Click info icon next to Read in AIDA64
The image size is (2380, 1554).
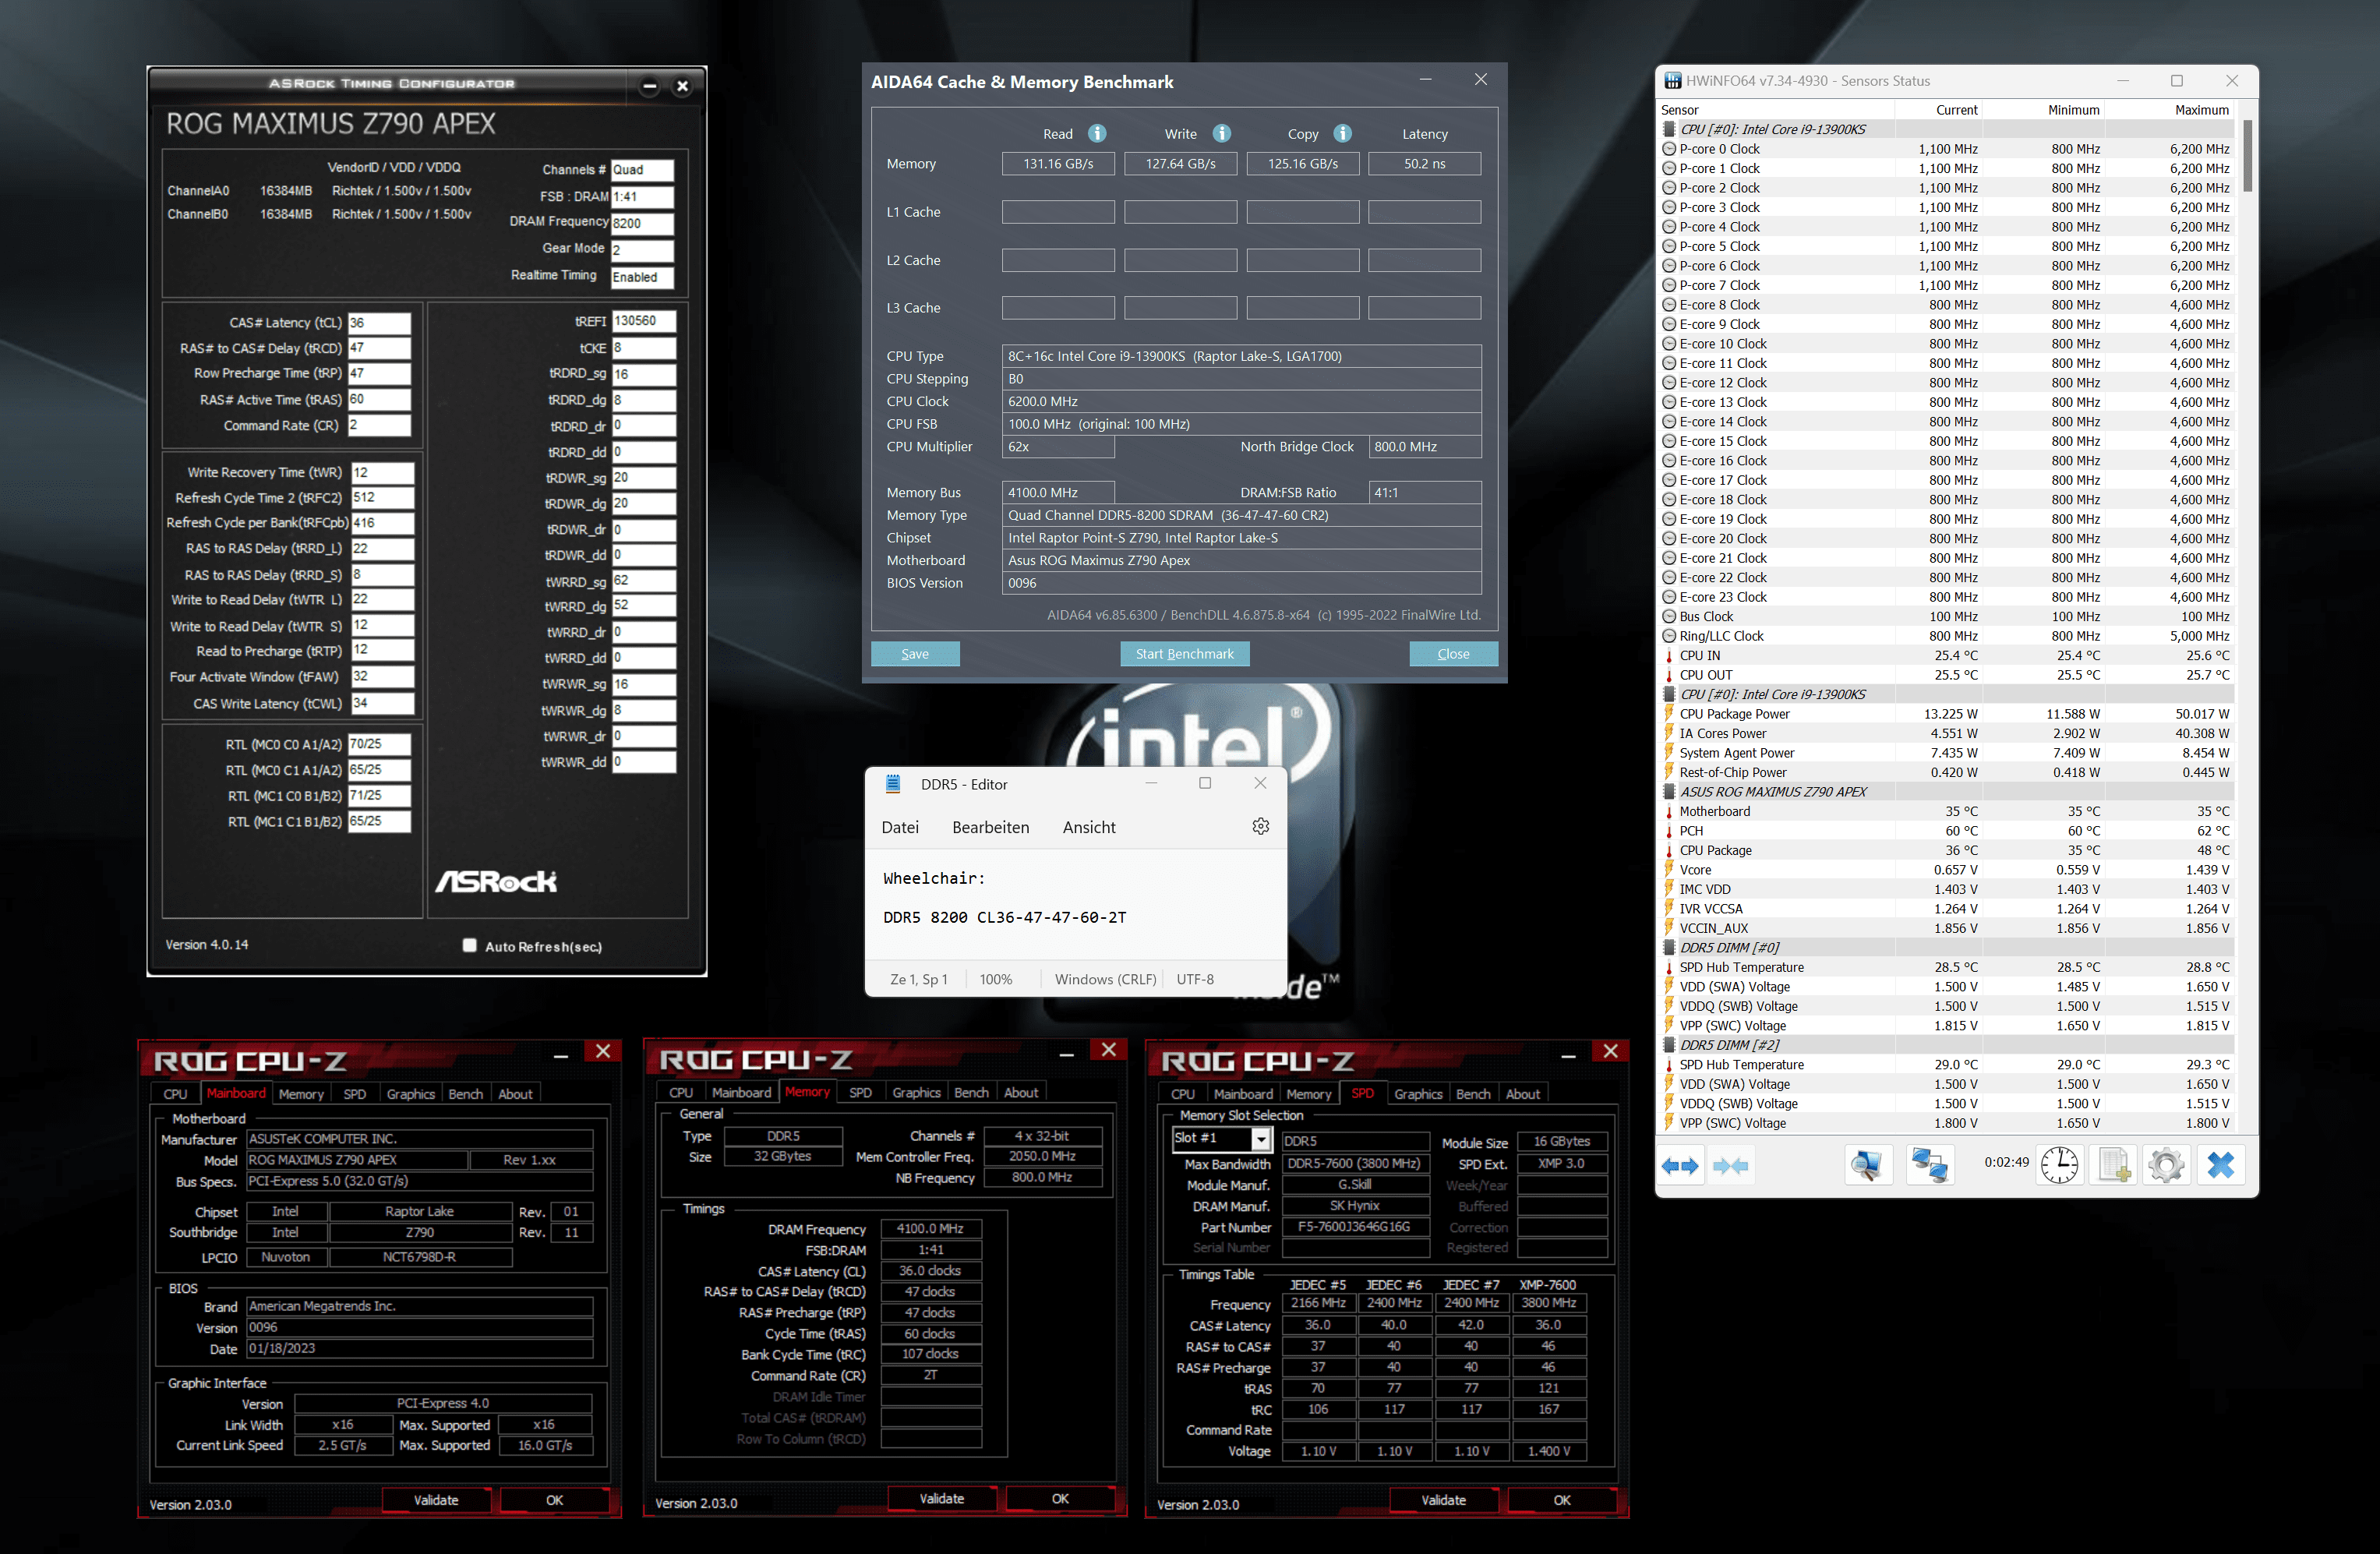pyautogui.click(x=1097, y=133)
